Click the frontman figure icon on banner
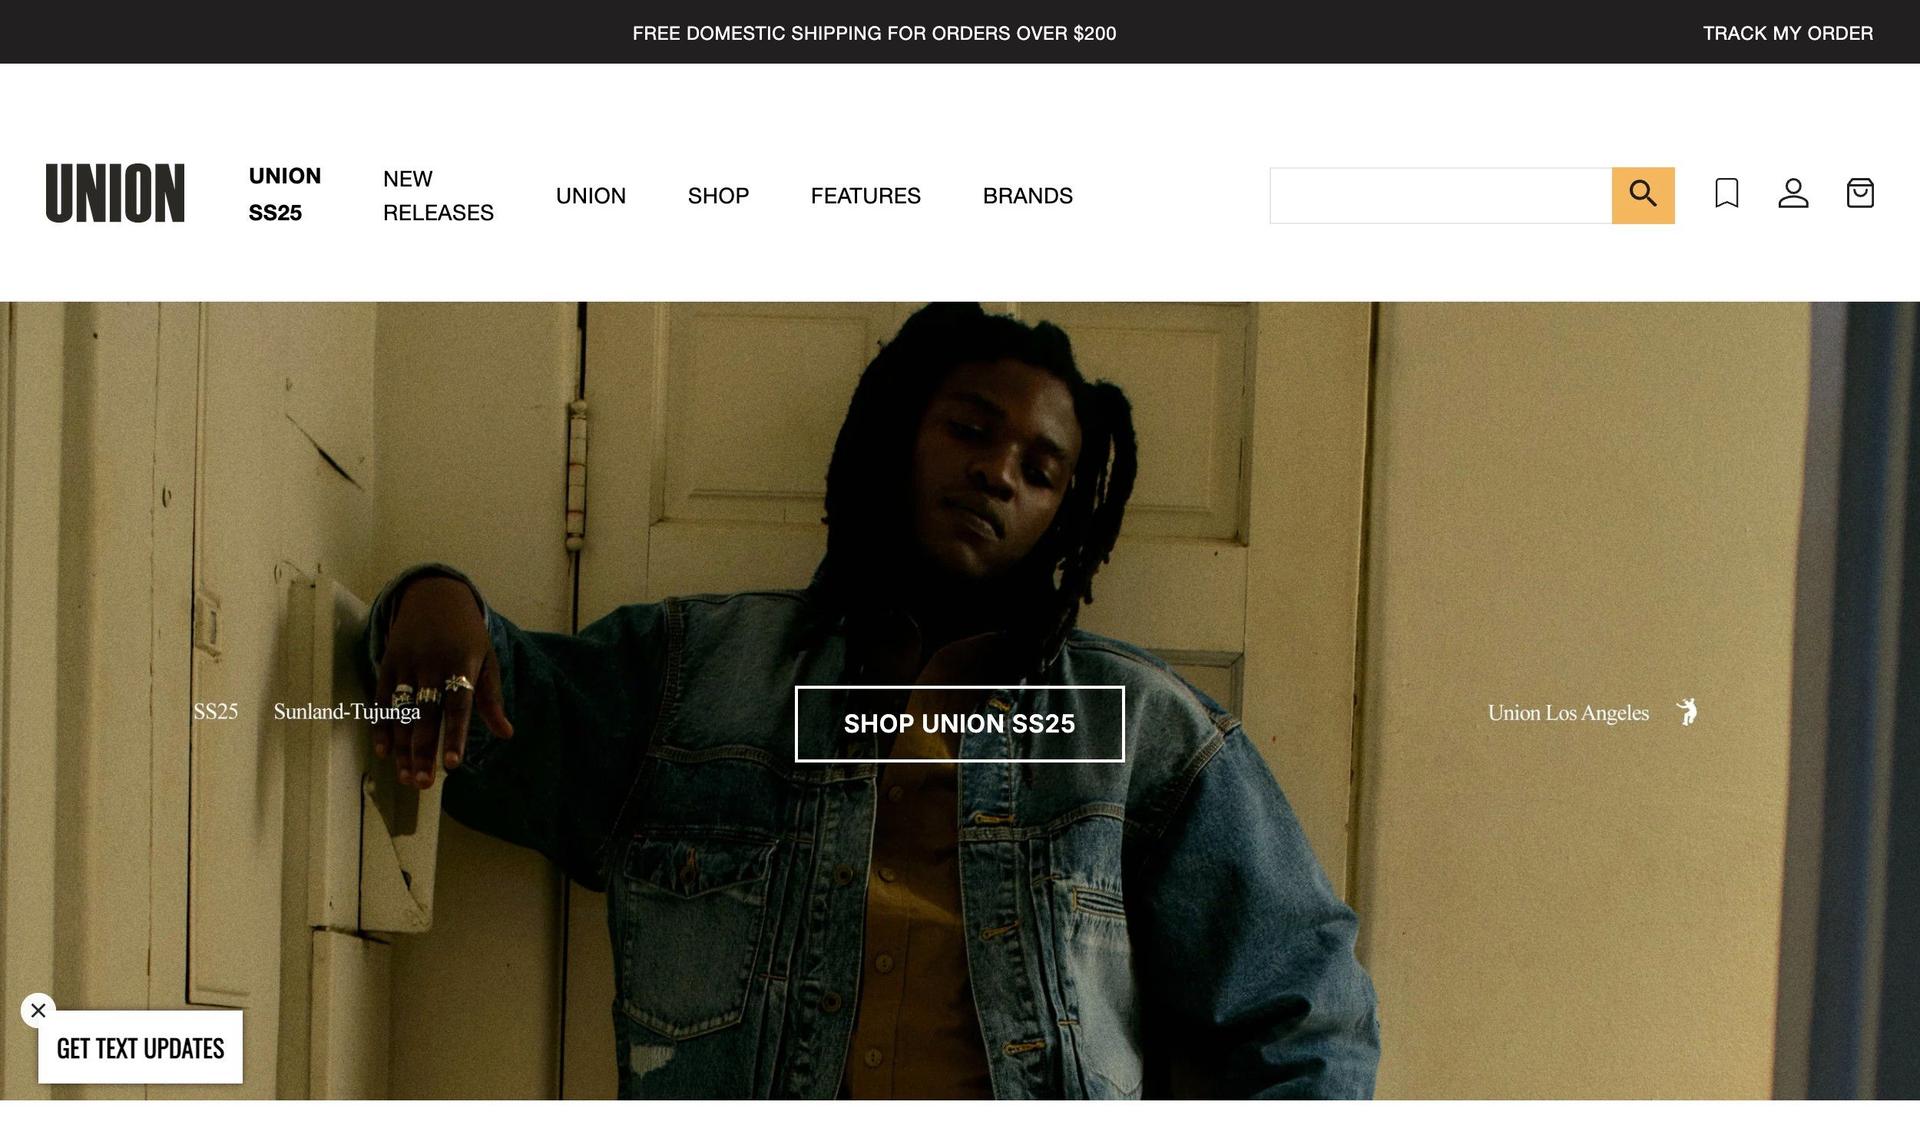The image size is (1920, 1121). point(1687,712)
